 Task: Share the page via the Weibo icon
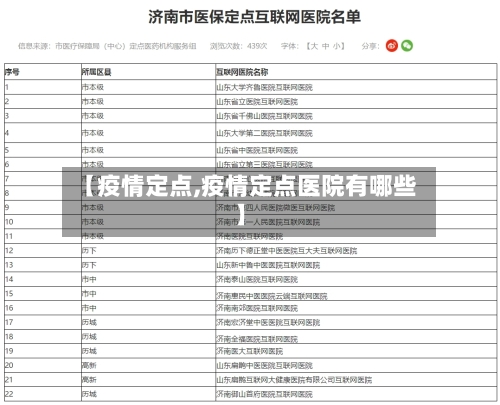coord(392,46)
